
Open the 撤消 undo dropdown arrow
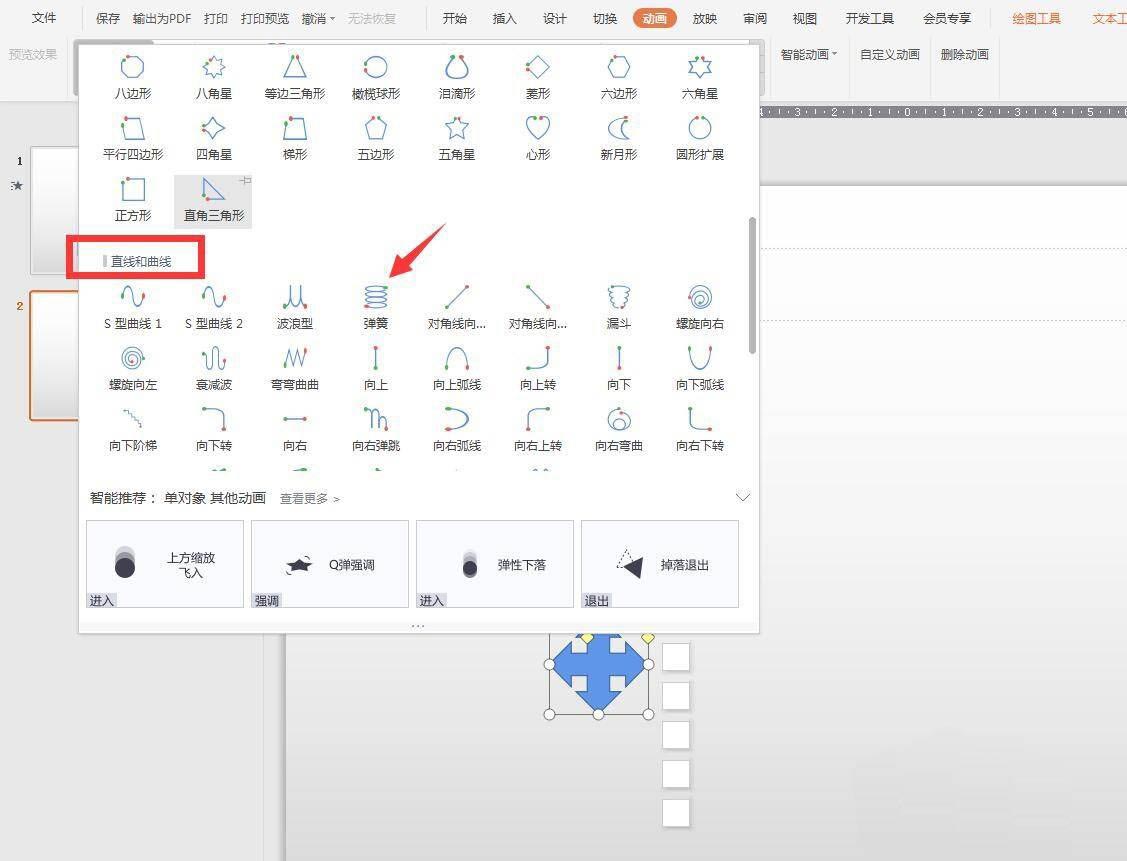333,17
